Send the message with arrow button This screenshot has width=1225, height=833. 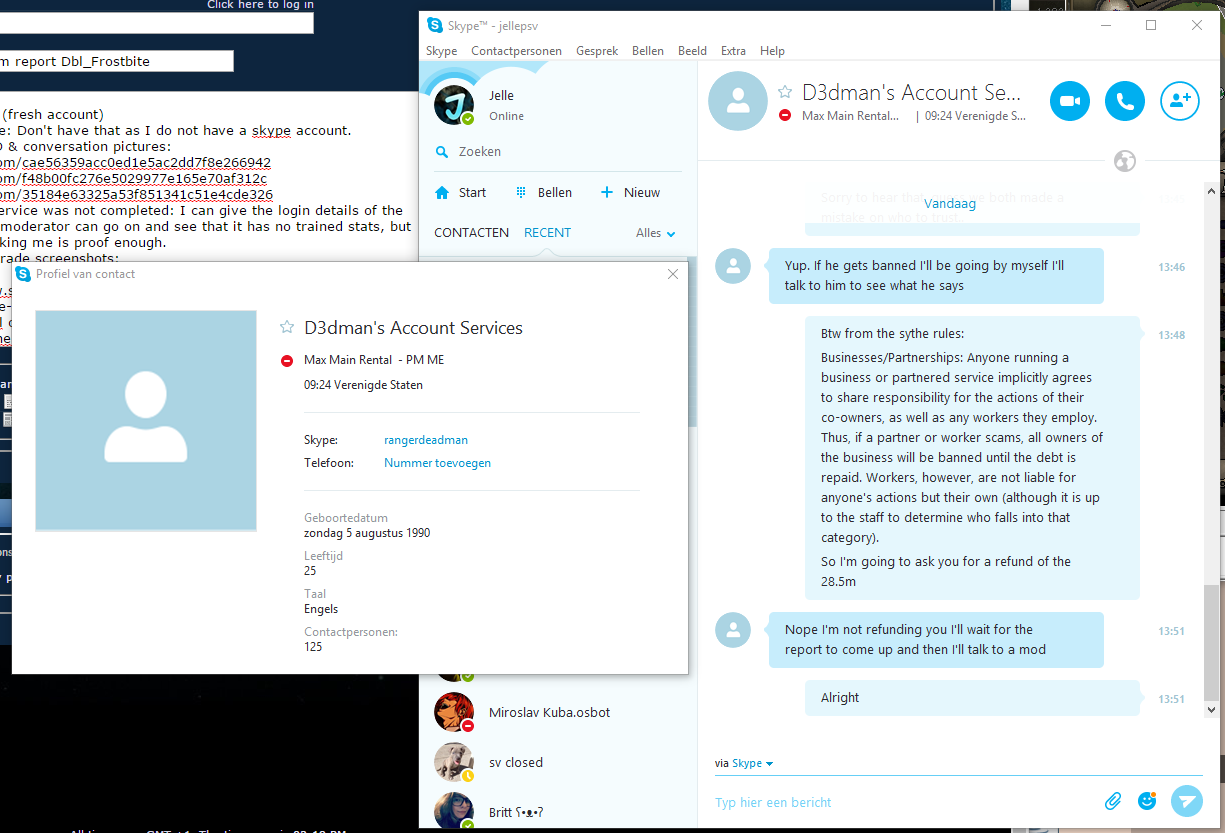click(x=1187, y=801)
